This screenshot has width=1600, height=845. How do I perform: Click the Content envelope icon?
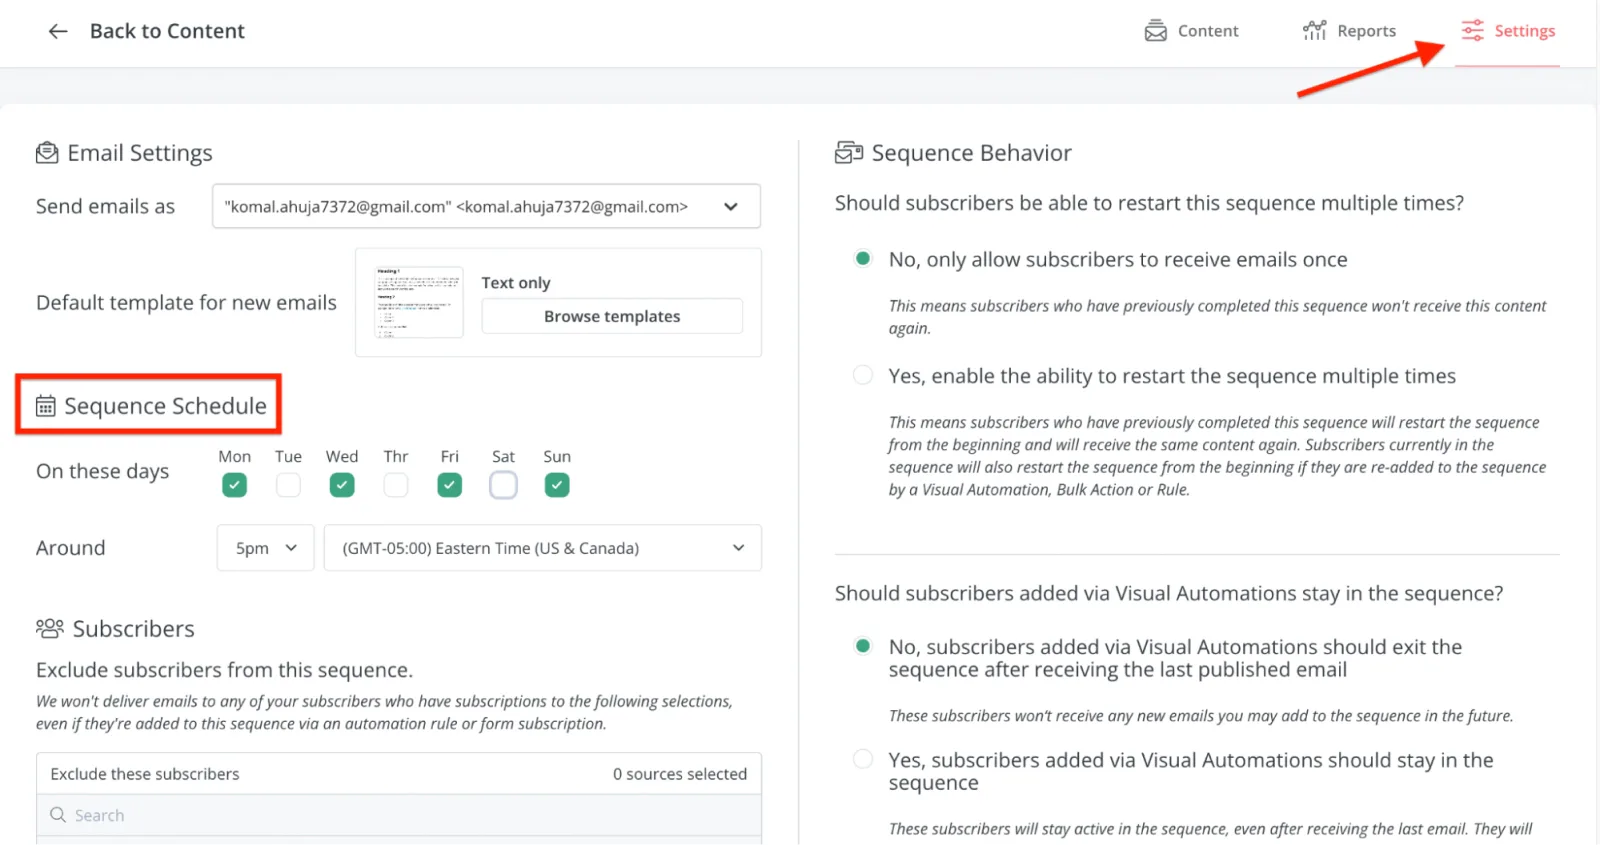click(x=1155, y=31)
